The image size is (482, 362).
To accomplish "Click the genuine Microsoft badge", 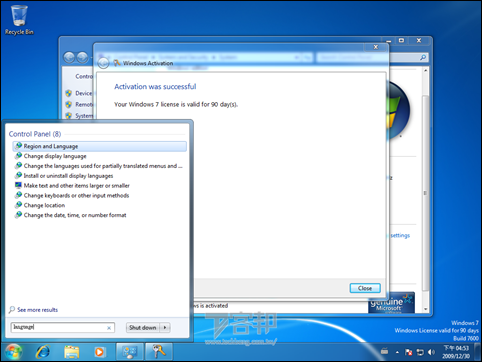I will (x=391, y=302).
